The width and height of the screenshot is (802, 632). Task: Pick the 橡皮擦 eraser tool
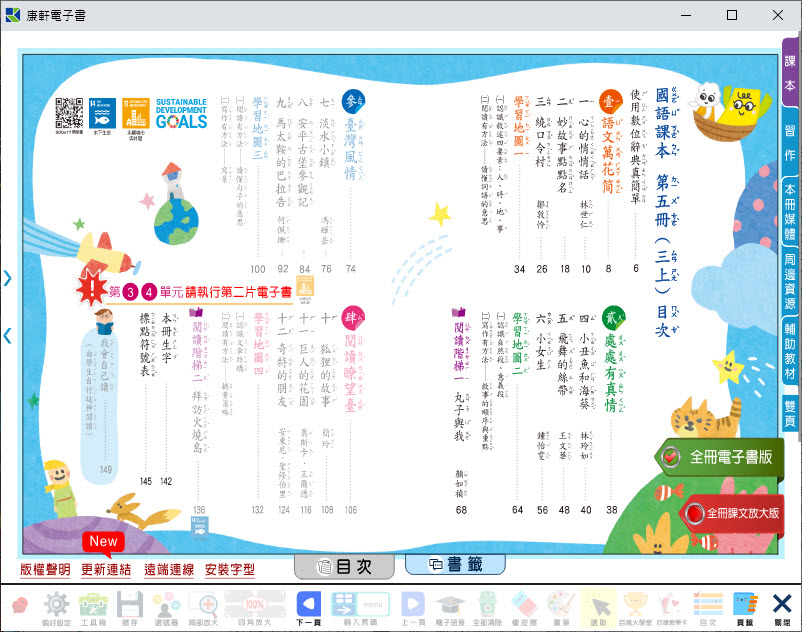[523, 606]
